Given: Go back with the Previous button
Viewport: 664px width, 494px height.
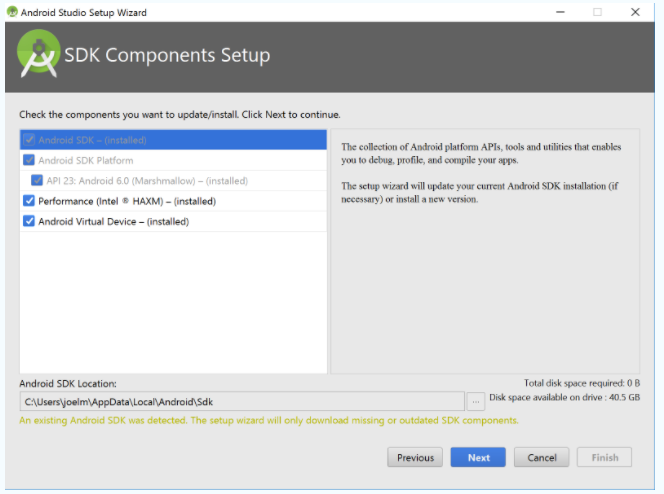Looking at the screenshot, I should [x=415, y=457].
